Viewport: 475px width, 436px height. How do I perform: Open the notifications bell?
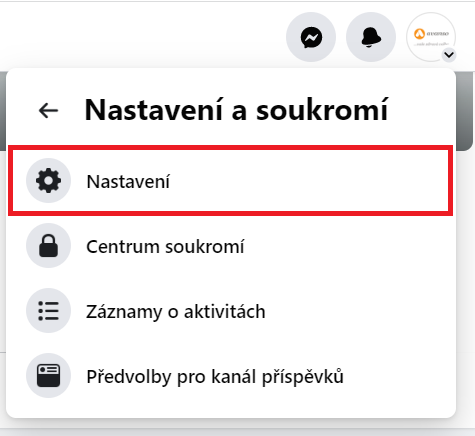pos(371,37)
